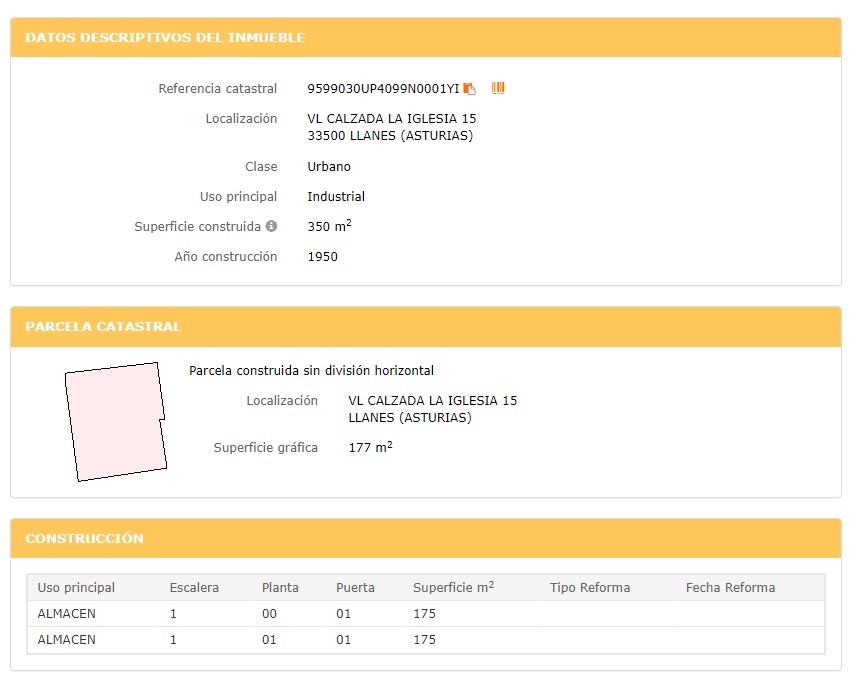Click 'Parcela construida sin división horizontal' text
866x677 pixels.
click(311, 371)
